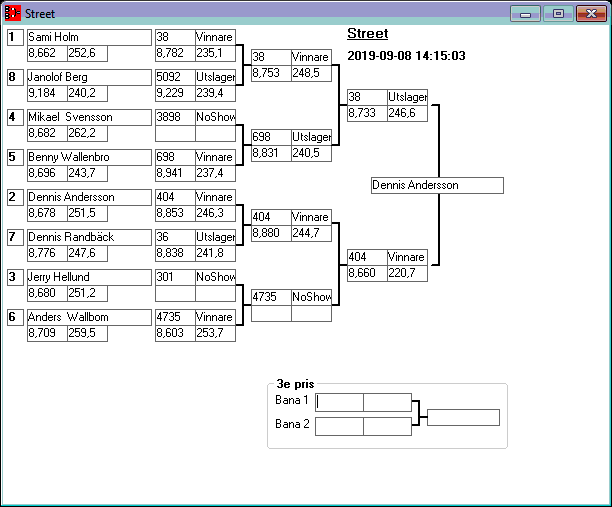The image size is (612, 507).
Task: Click the 8,660 time in final round
Action: pos(366,272)
